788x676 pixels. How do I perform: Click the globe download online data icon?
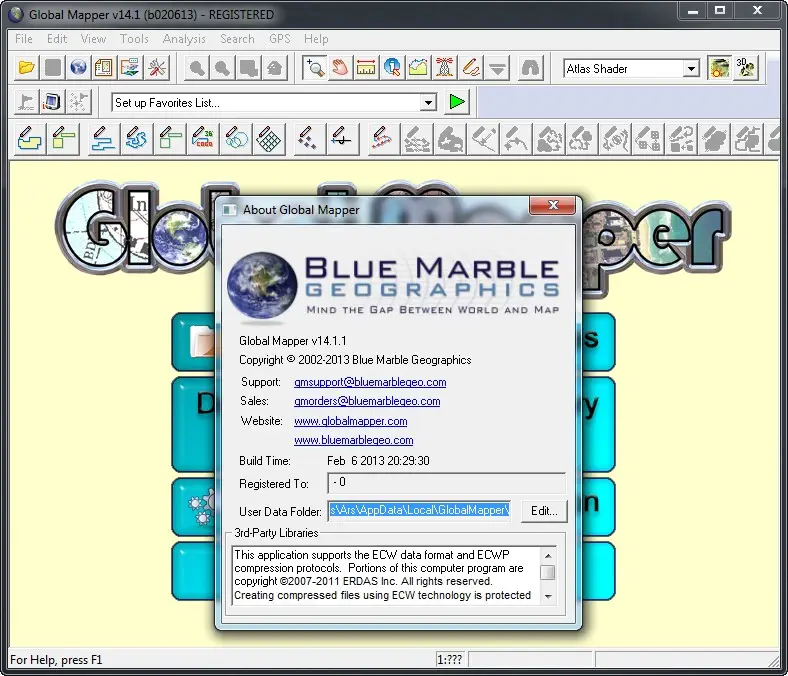pos(78,67)
